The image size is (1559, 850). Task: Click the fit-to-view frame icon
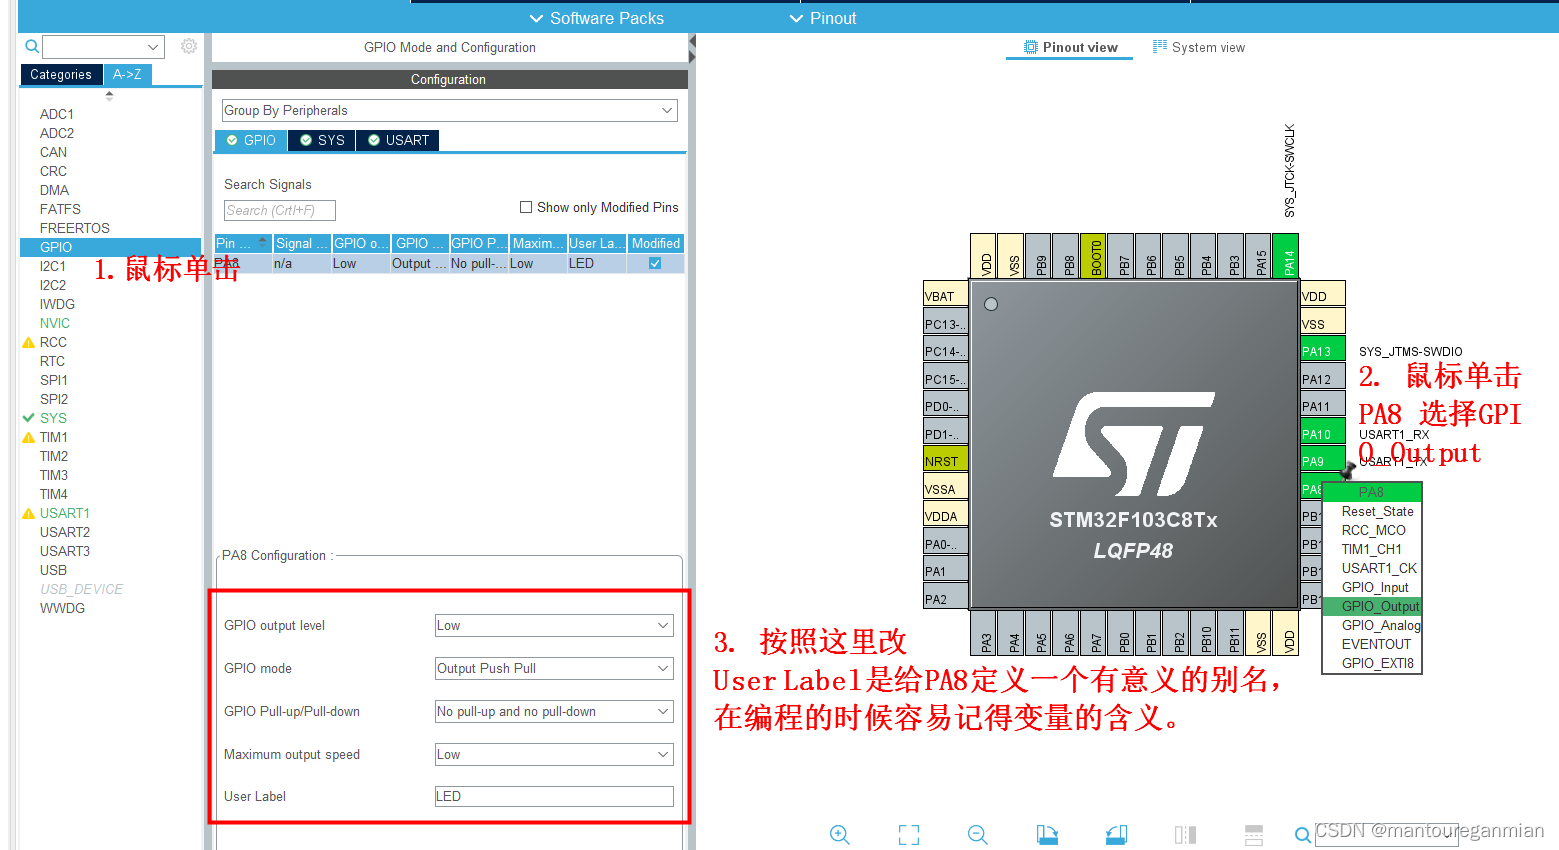[x=909, y=835]
